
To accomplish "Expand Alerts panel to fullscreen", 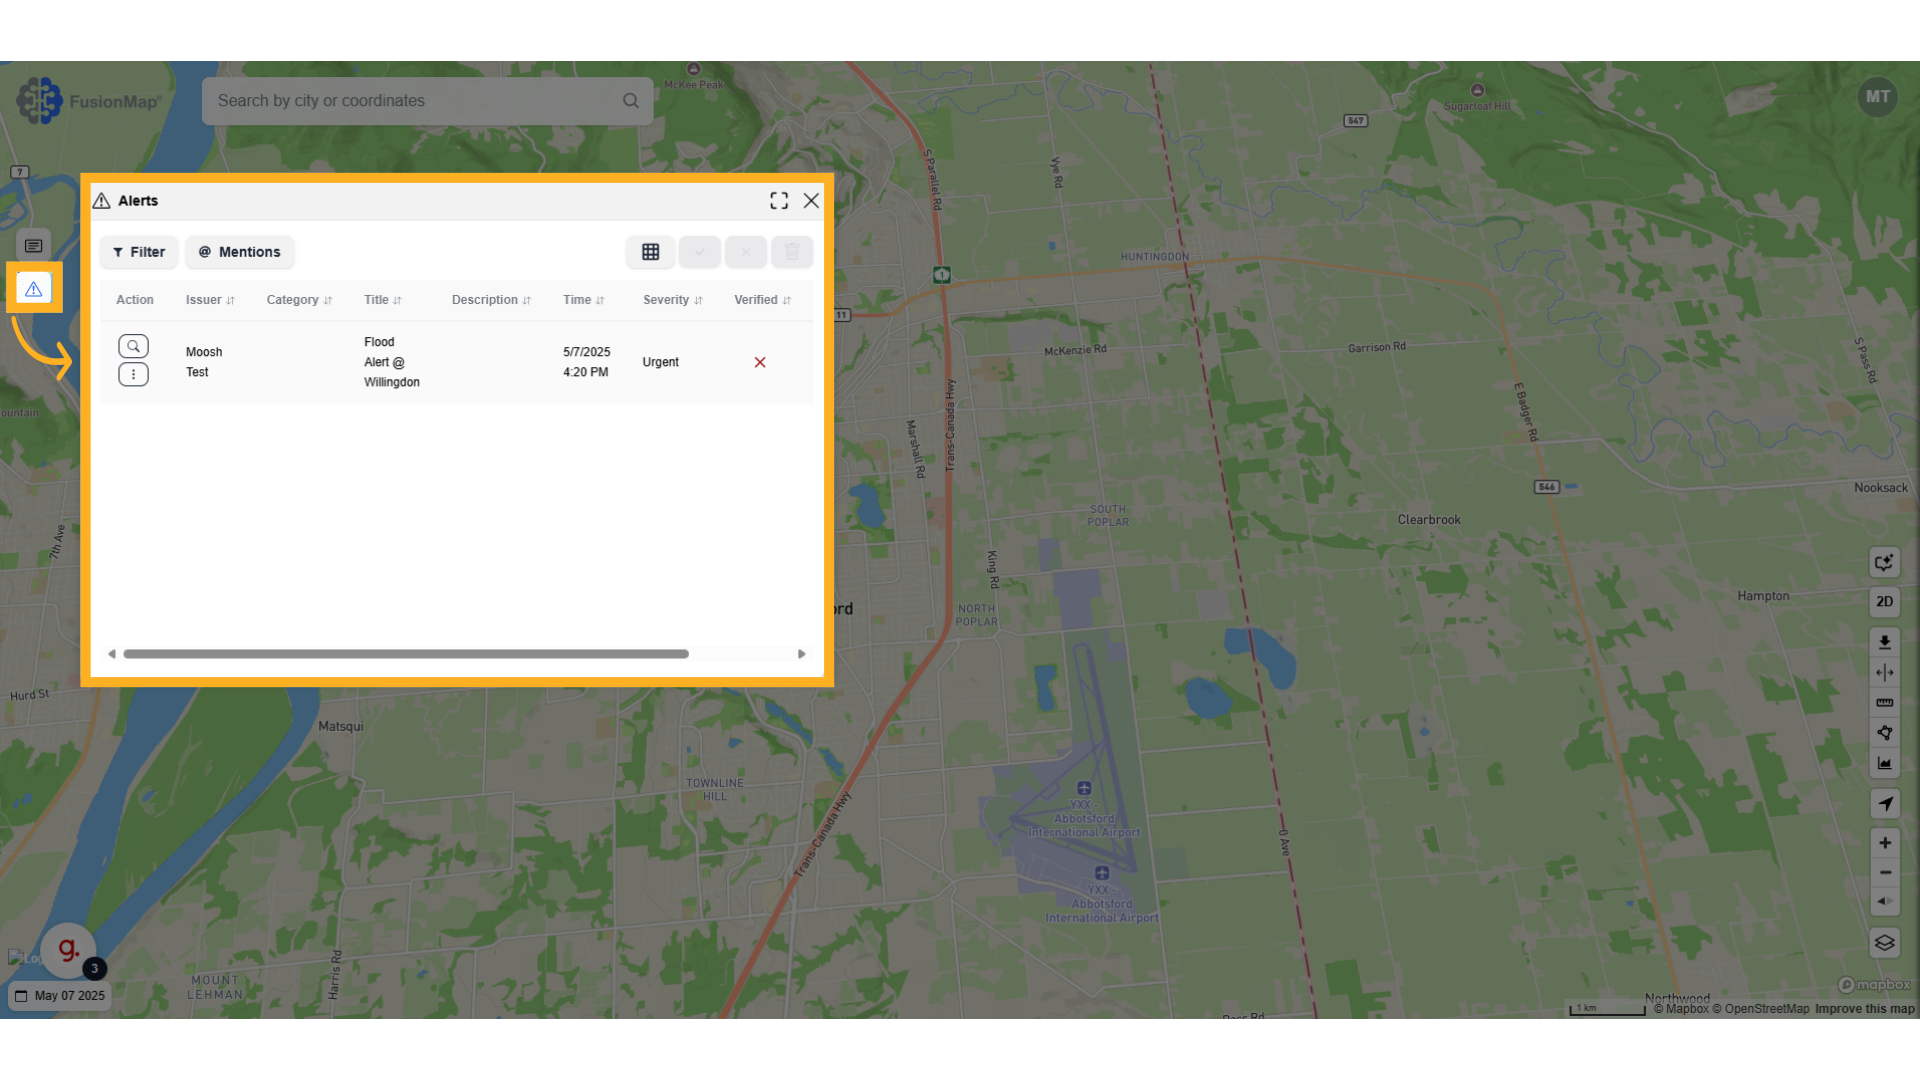I will (x=779, y=201).
